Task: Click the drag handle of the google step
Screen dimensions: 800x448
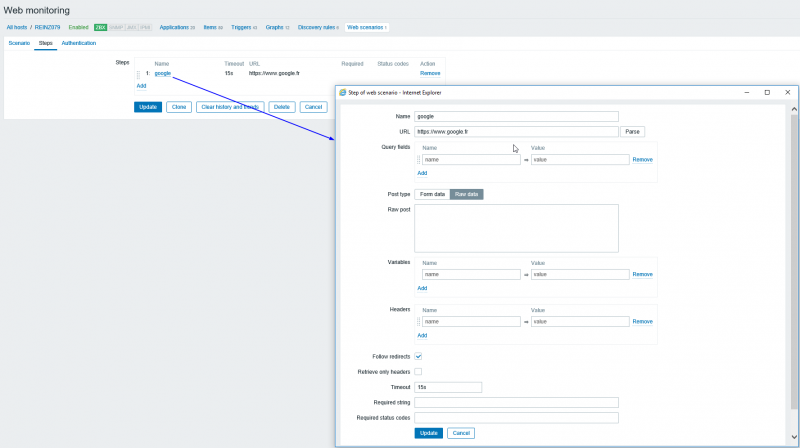Action: [138, 74]
